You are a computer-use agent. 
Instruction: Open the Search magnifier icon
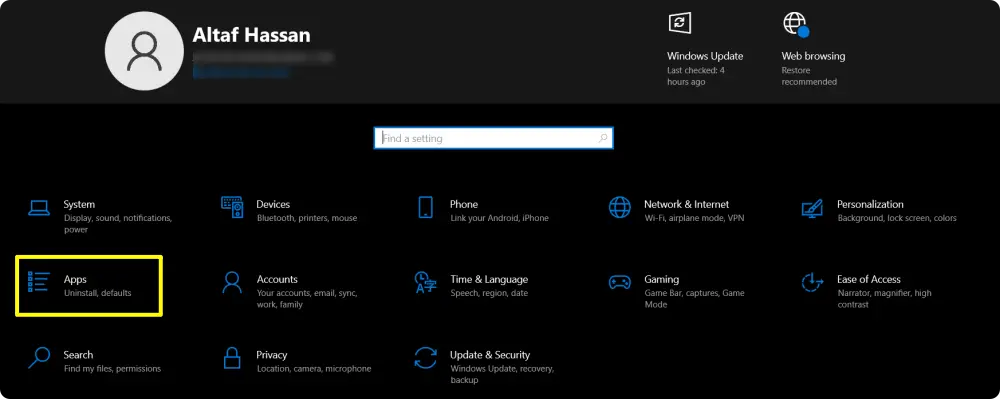pyautogui.click(x=39, y=357)
